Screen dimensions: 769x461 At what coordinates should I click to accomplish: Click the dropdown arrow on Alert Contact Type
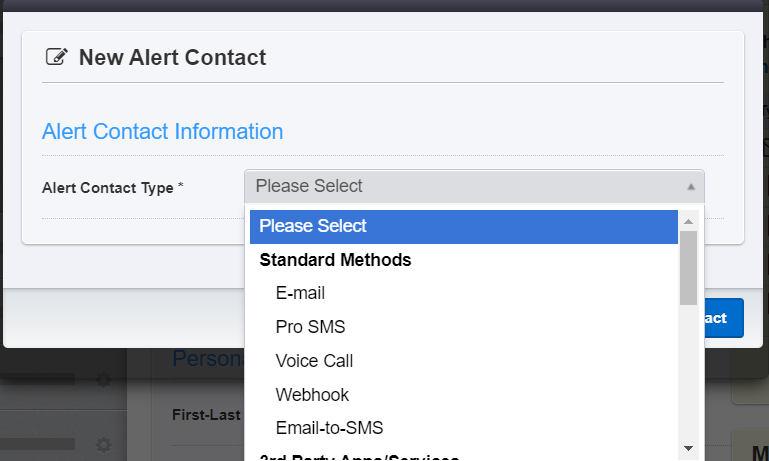point(690,186)
